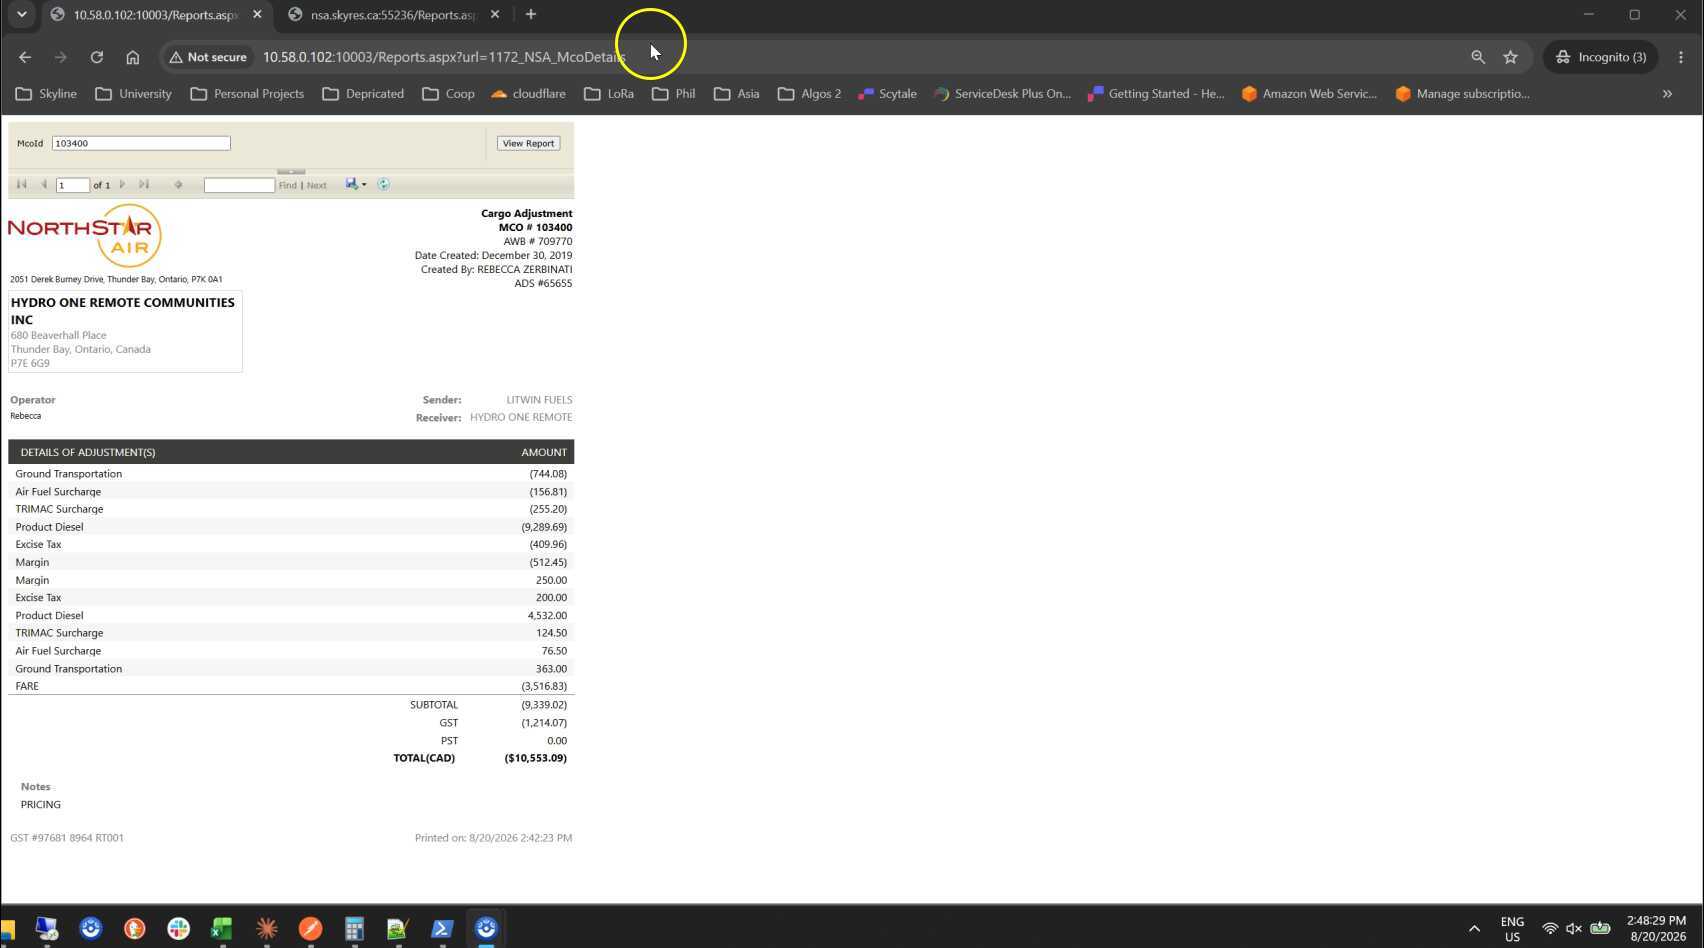Screen dimensions: 1704x948
Task: Open the orange starburst app in taskbar
Action: click(266, 929)
